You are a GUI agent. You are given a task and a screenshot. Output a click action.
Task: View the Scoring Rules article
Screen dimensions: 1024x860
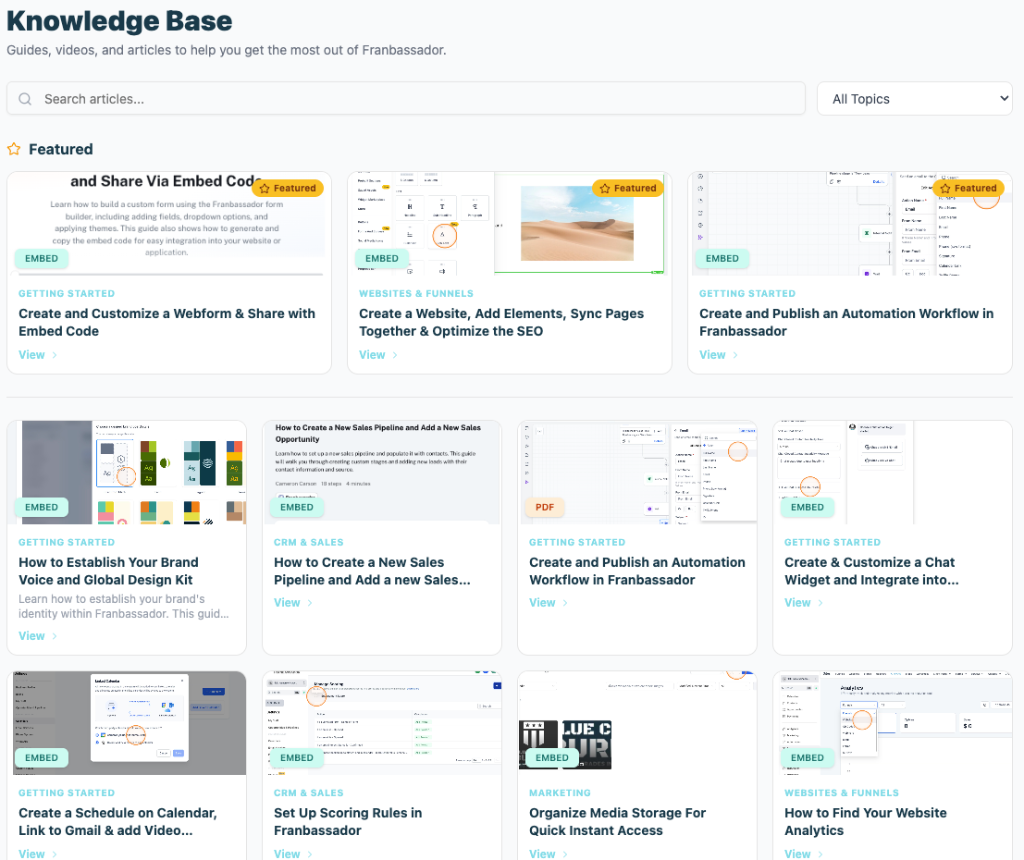point(293,853)
